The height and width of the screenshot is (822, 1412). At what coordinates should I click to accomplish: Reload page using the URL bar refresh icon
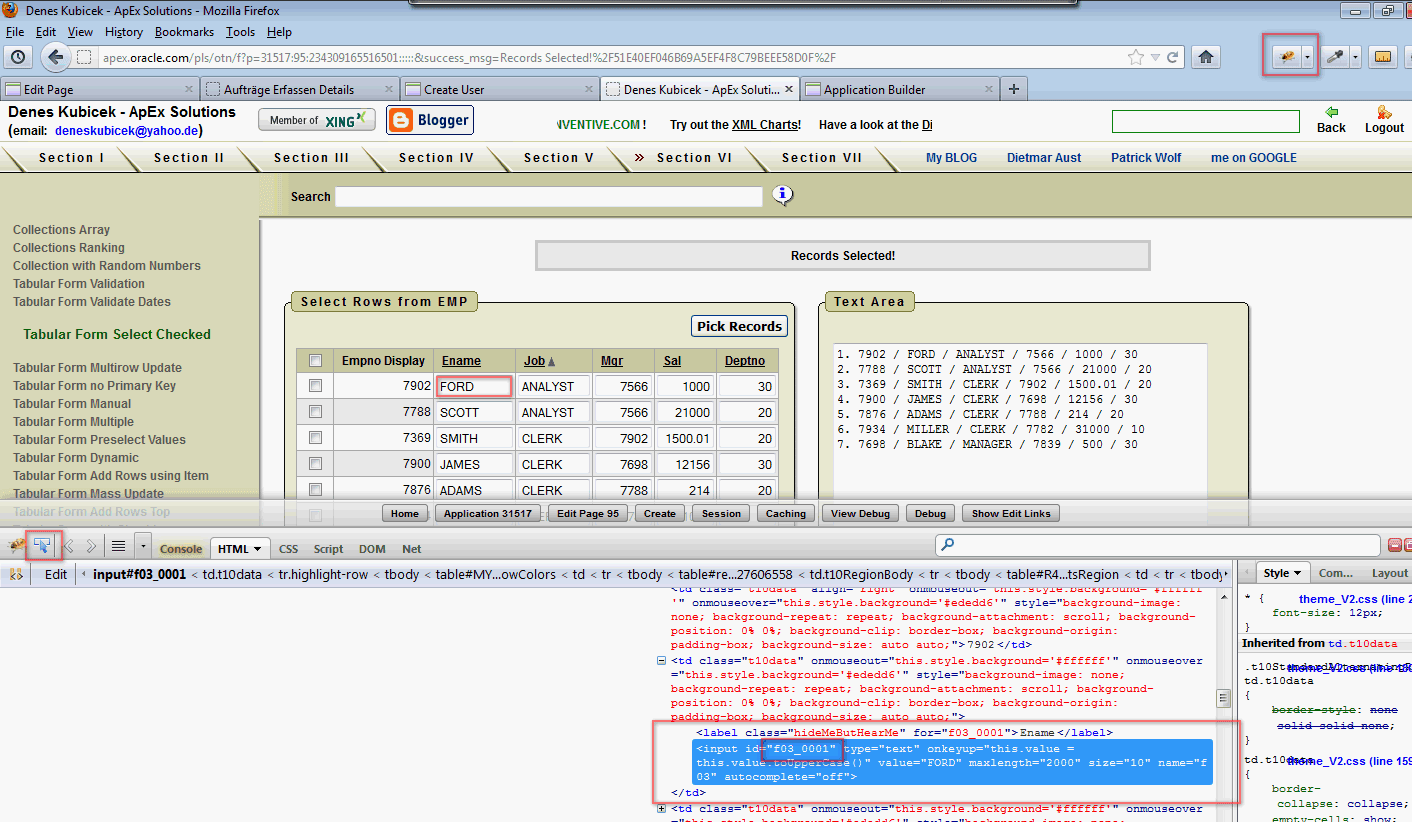click(x=1172, y=57)
